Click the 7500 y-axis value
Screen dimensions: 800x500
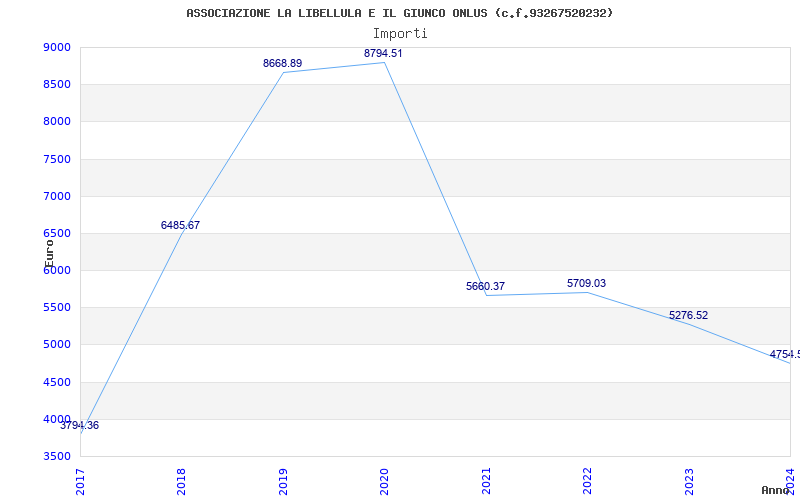[x=57, y=159]
